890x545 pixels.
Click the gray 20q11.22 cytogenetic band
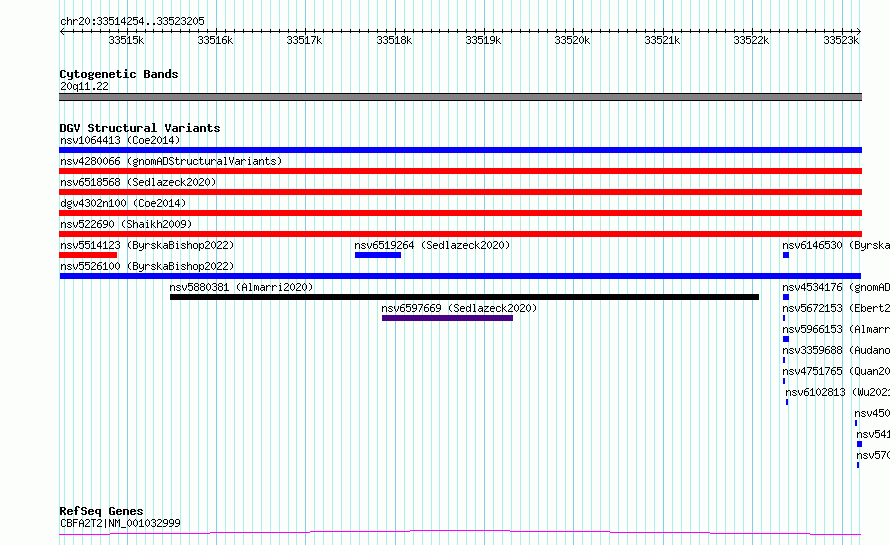[x=460, y=97]
